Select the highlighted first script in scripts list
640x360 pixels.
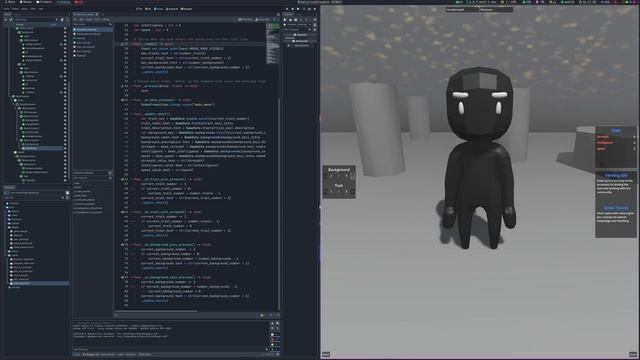click(92, 29)
